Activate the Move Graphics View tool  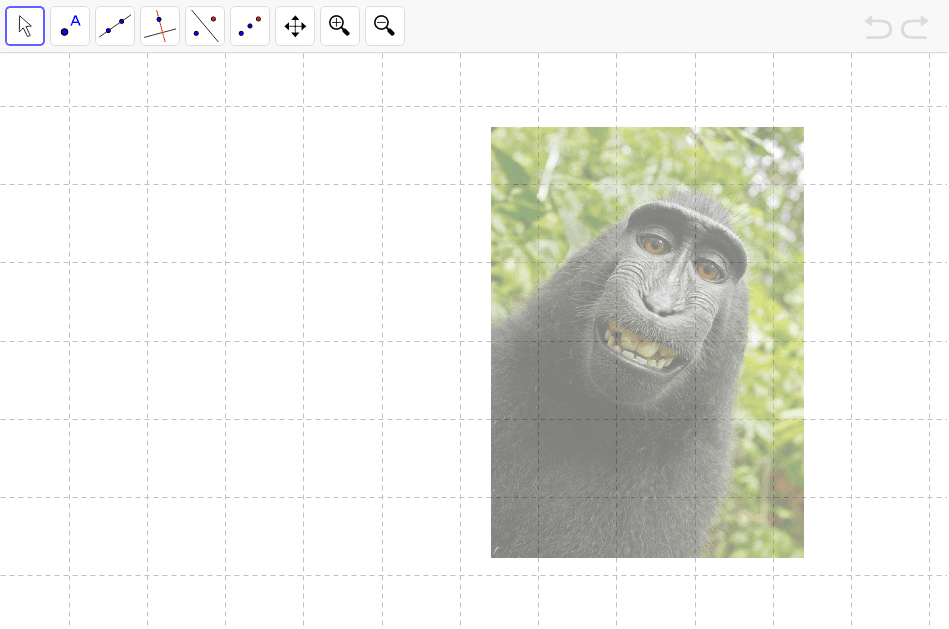tap(295, 26)
